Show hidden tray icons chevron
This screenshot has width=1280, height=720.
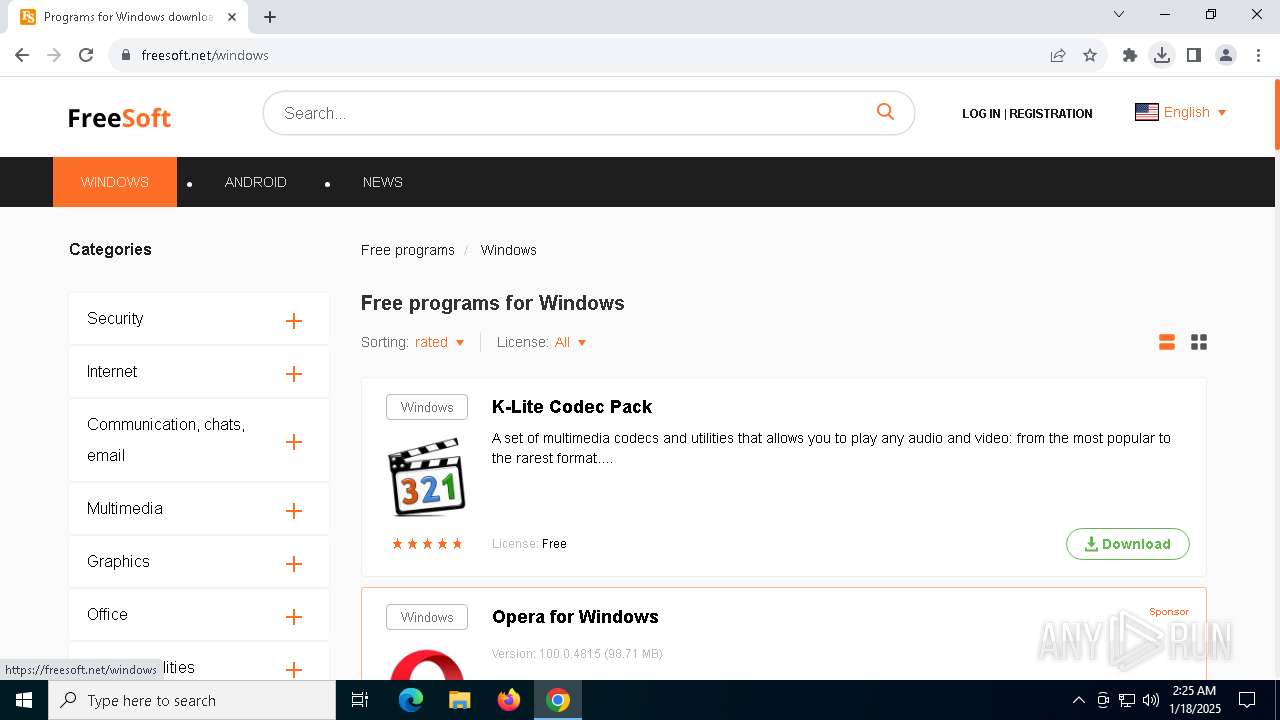1078,700
